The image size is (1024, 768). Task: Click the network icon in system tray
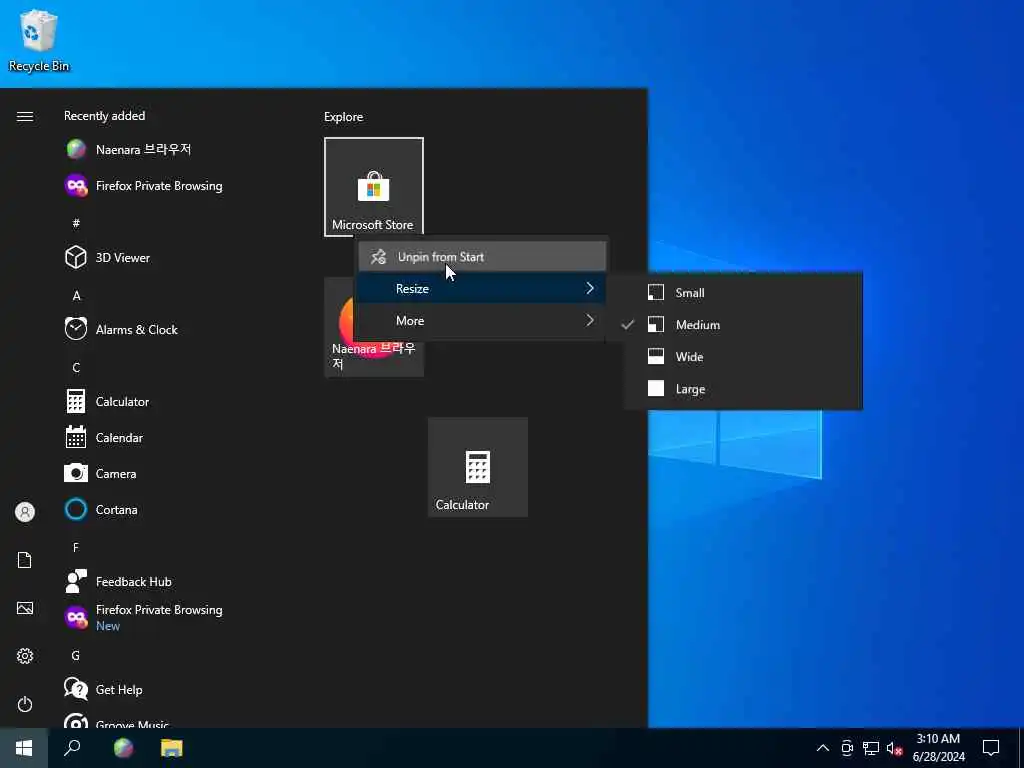click(x=871, y=748)
